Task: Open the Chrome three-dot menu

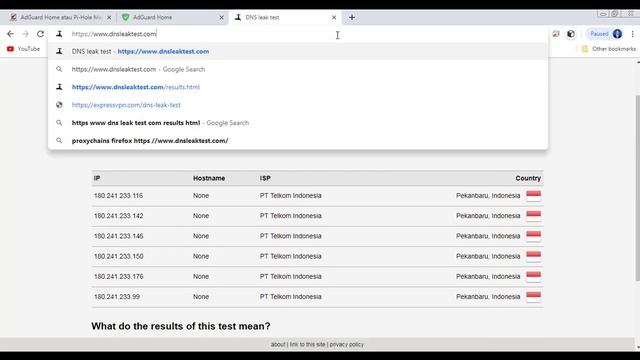Action: pos(633,34)
